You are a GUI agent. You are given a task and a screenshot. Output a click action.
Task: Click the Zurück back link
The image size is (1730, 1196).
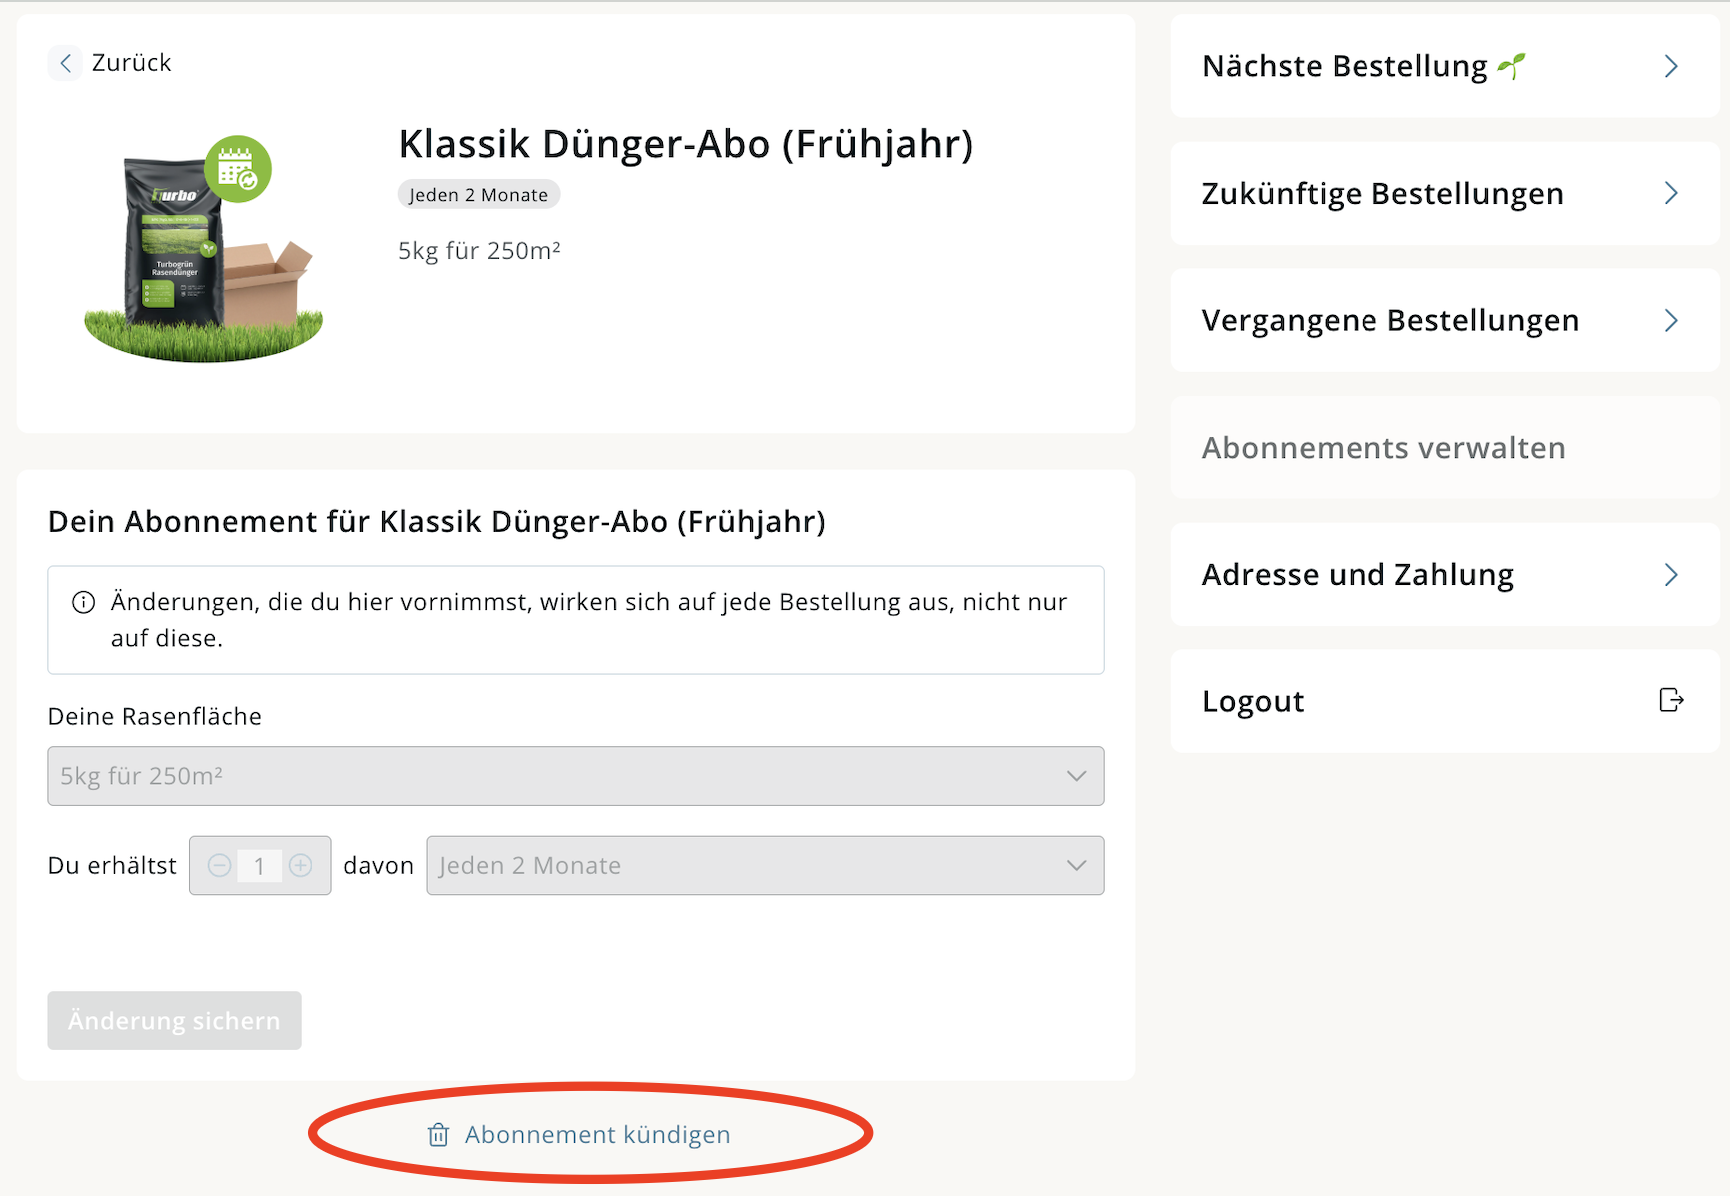[x=111, y=63]
